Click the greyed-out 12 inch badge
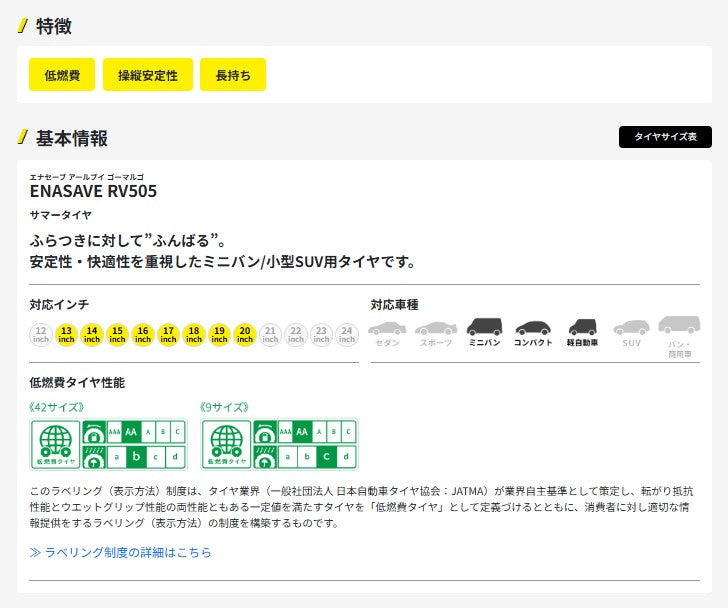 [41, 335]
